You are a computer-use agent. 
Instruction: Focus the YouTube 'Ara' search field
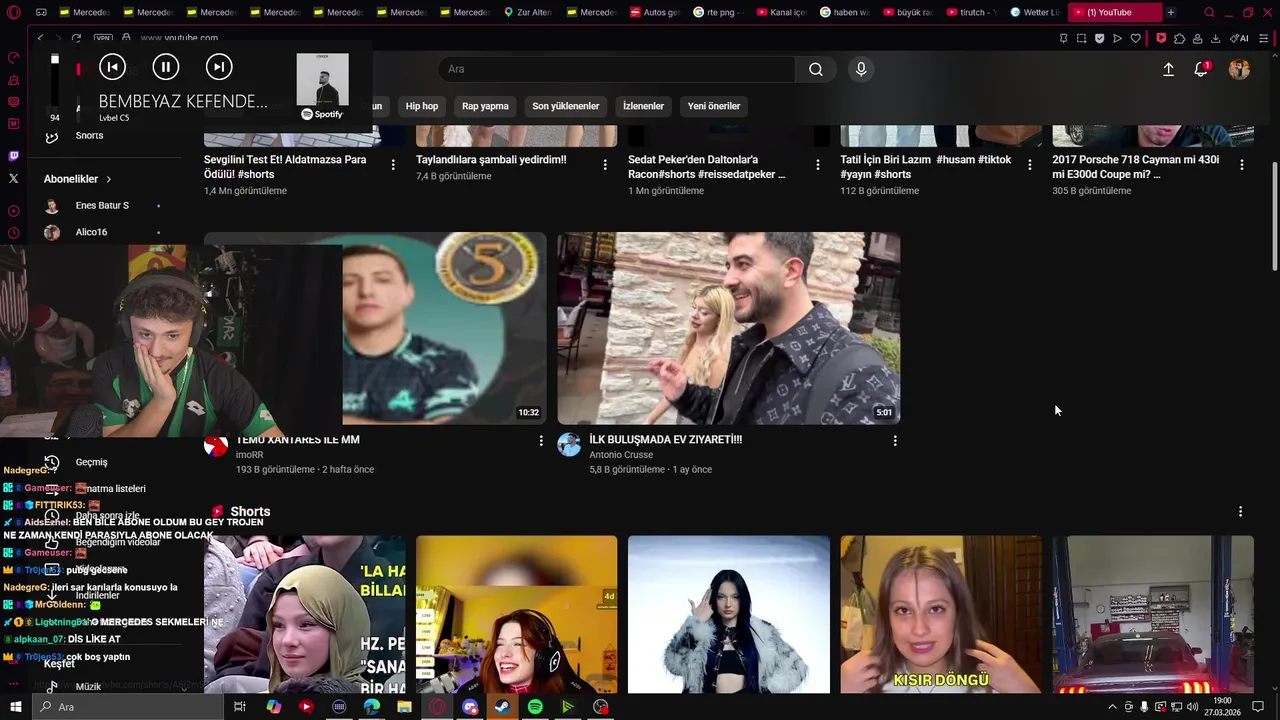coord(617,69)
